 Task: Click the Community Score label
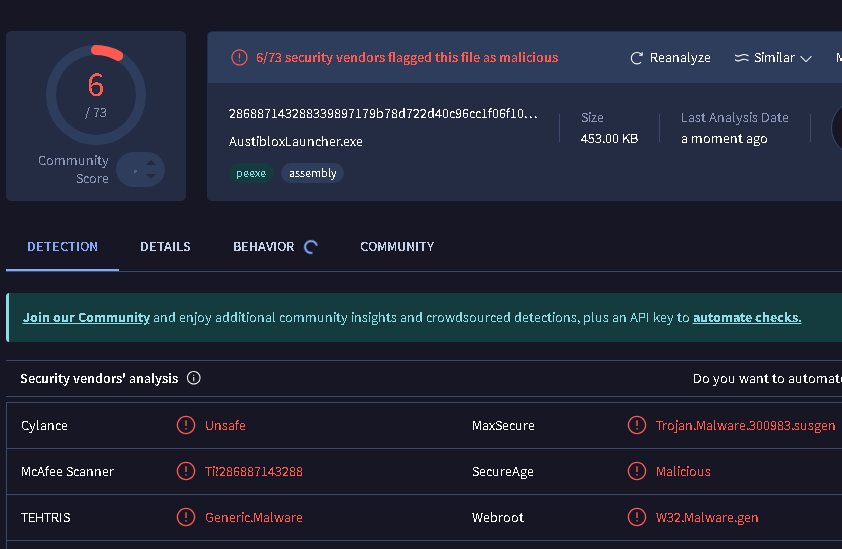[74, 169]
